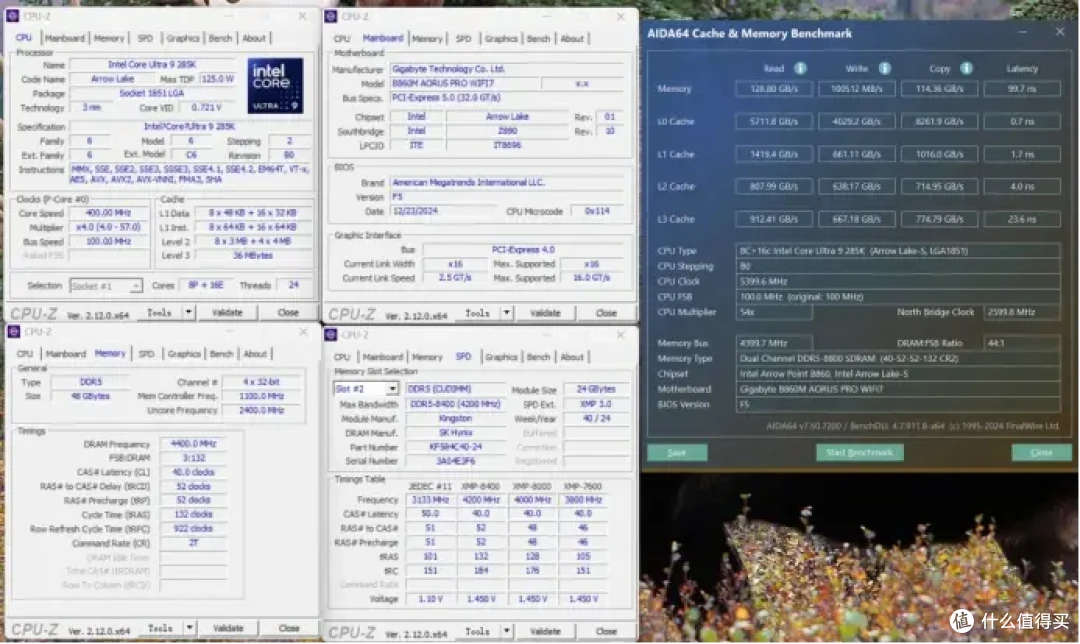Click the L3 Cache Read value 912.41 GB/s

773,219
